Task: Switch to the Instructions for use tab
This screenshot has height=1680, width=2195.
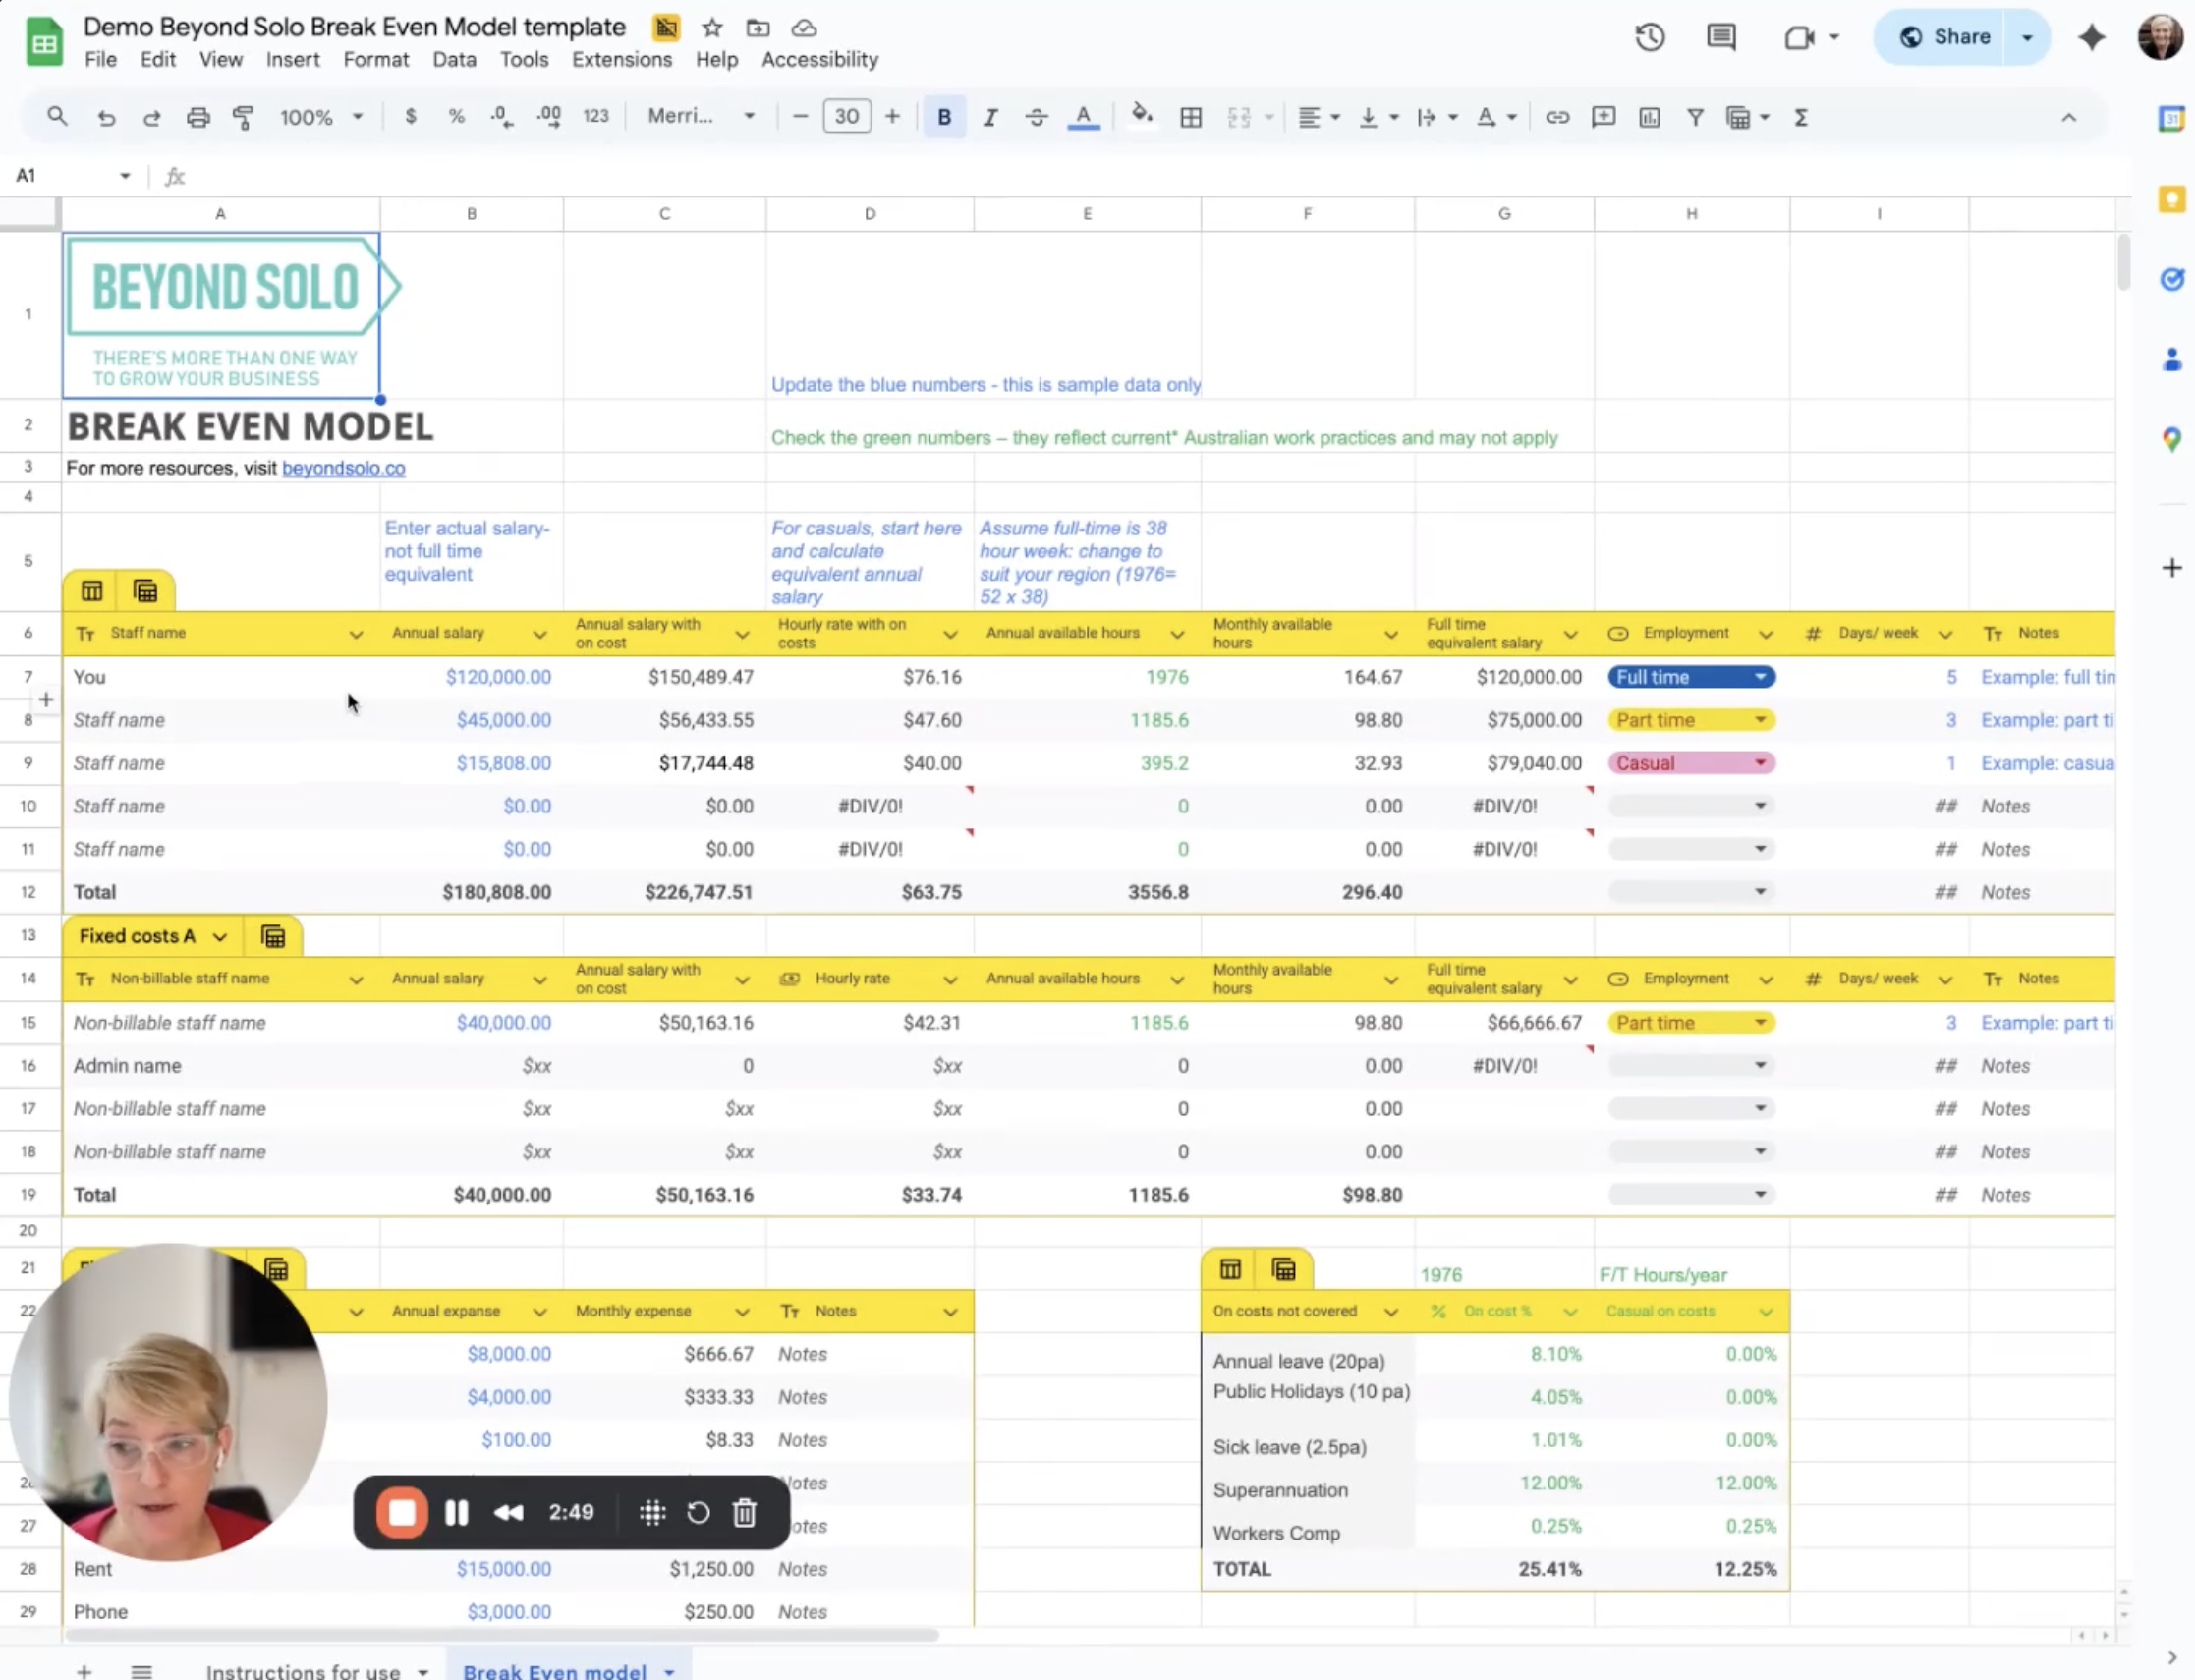Action: (x=303, y=1670)
